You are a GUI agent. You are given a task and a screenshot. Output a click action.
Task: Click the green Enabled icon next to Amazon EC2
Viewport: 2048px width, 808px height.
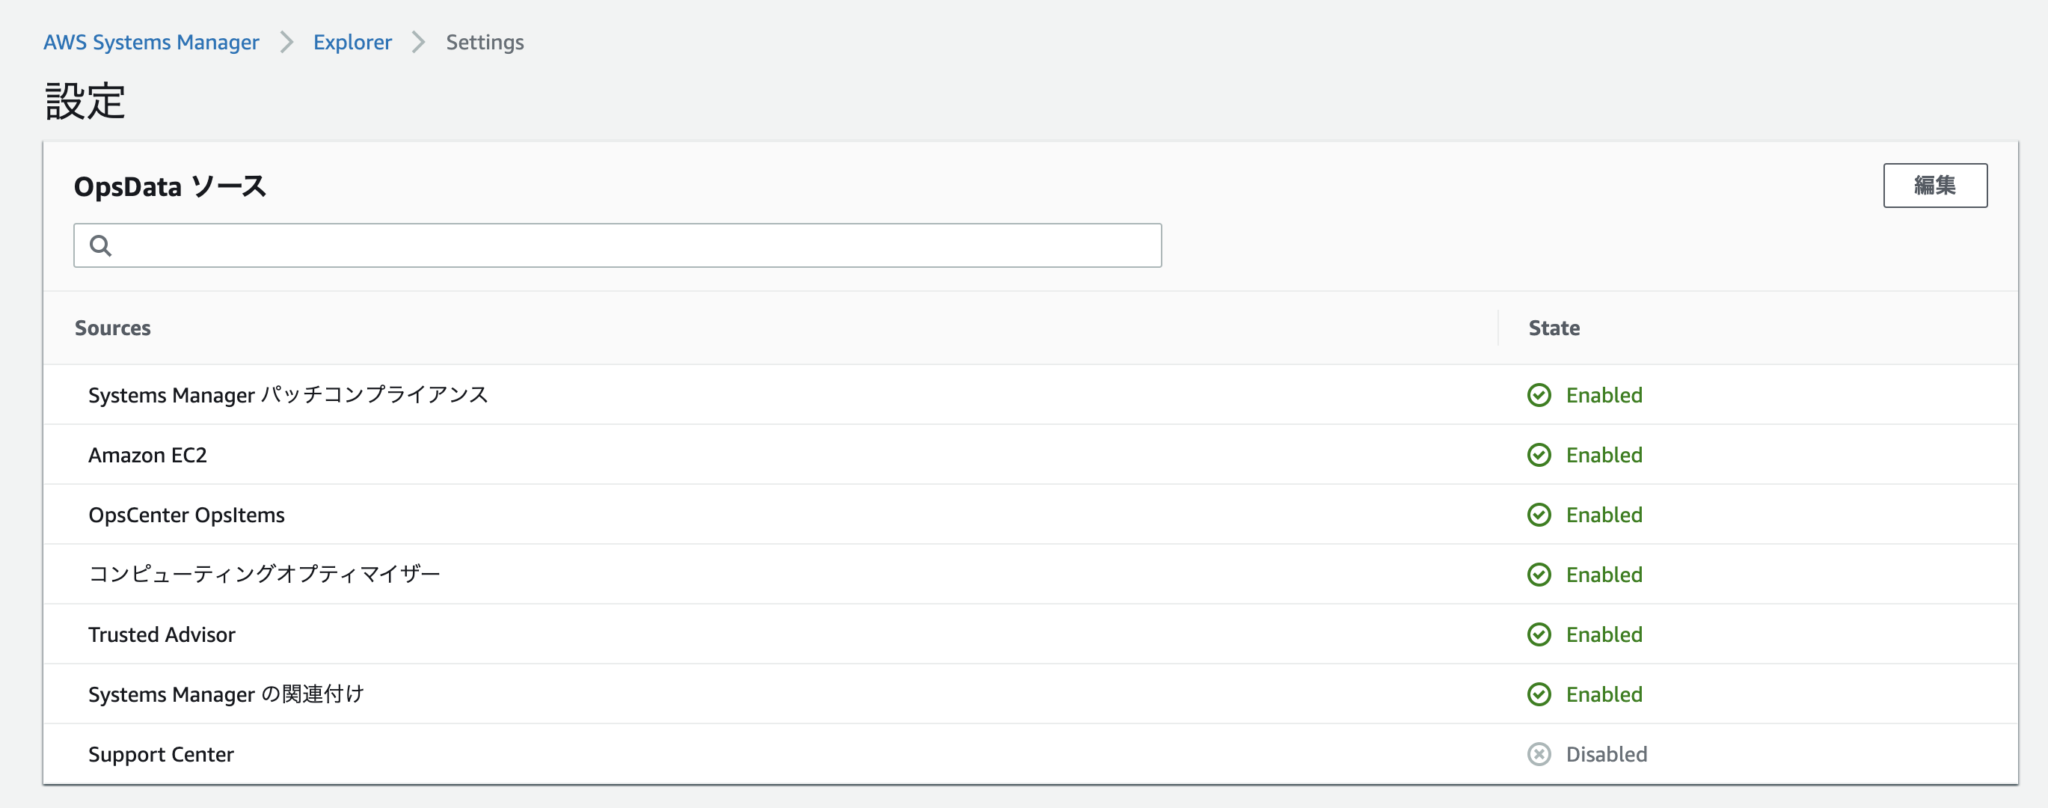point(1539,455)
